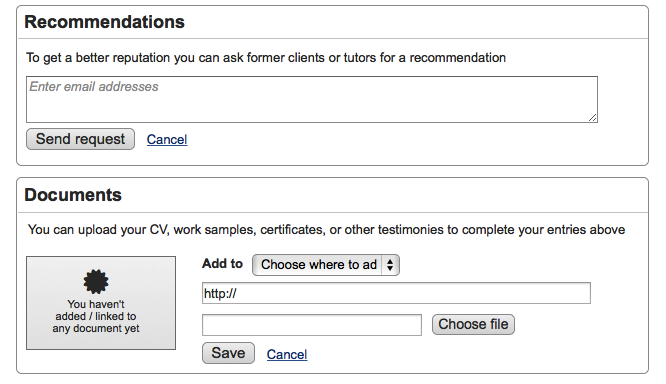The image size is (666, 384).
Task: Click the 'You haven't added' placeholder text
Action: [x=96, y=316]
